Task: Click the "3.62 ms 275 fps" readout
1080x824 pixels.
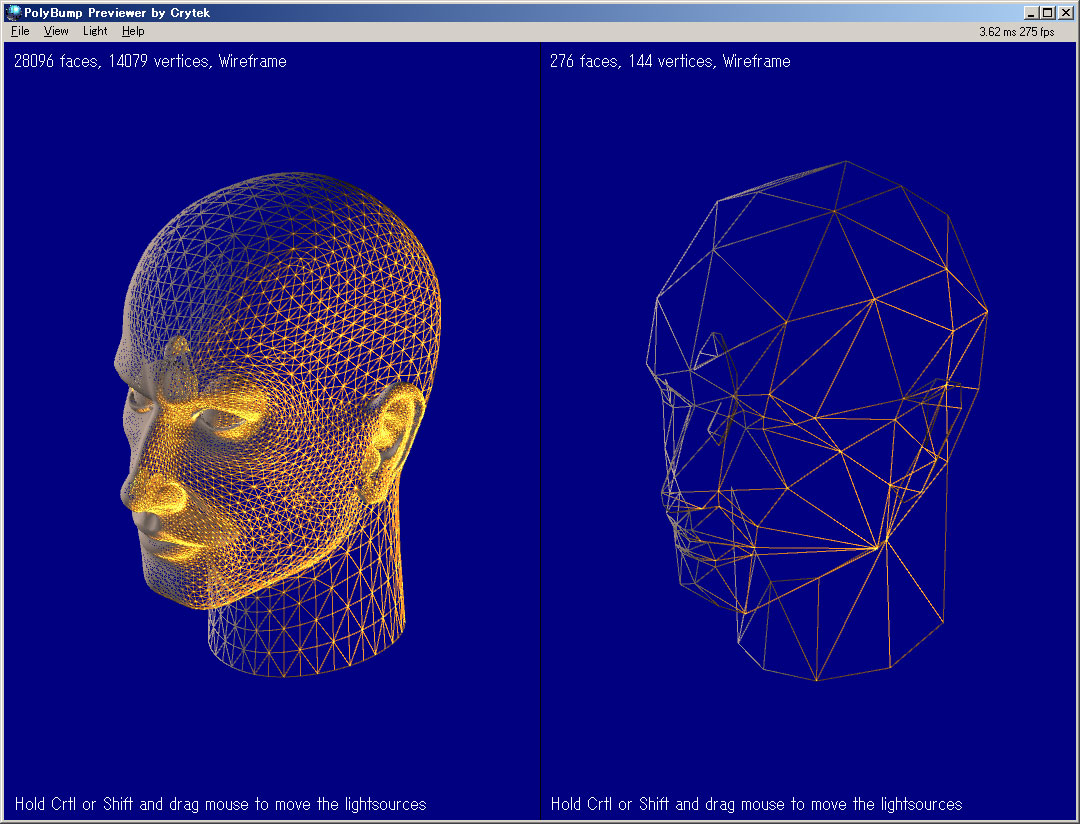Action: click(1016, 32)
